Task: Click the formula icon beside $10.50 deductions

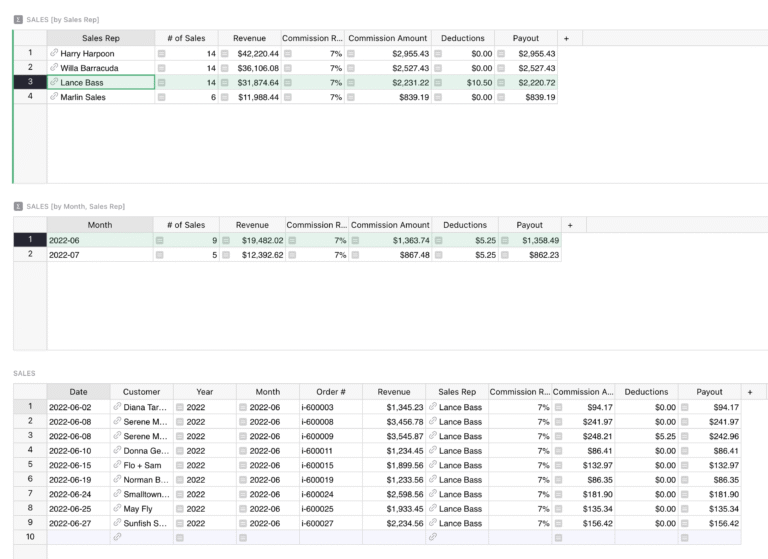Action: click(x=438, y=83)
